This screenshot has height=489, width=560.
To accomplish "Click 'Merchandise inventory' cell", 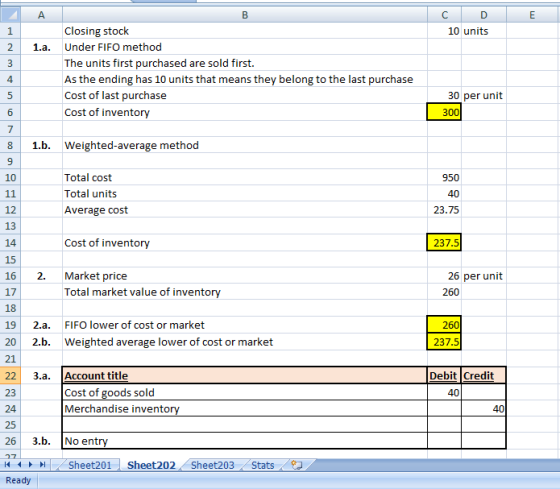I will (245, 408).
